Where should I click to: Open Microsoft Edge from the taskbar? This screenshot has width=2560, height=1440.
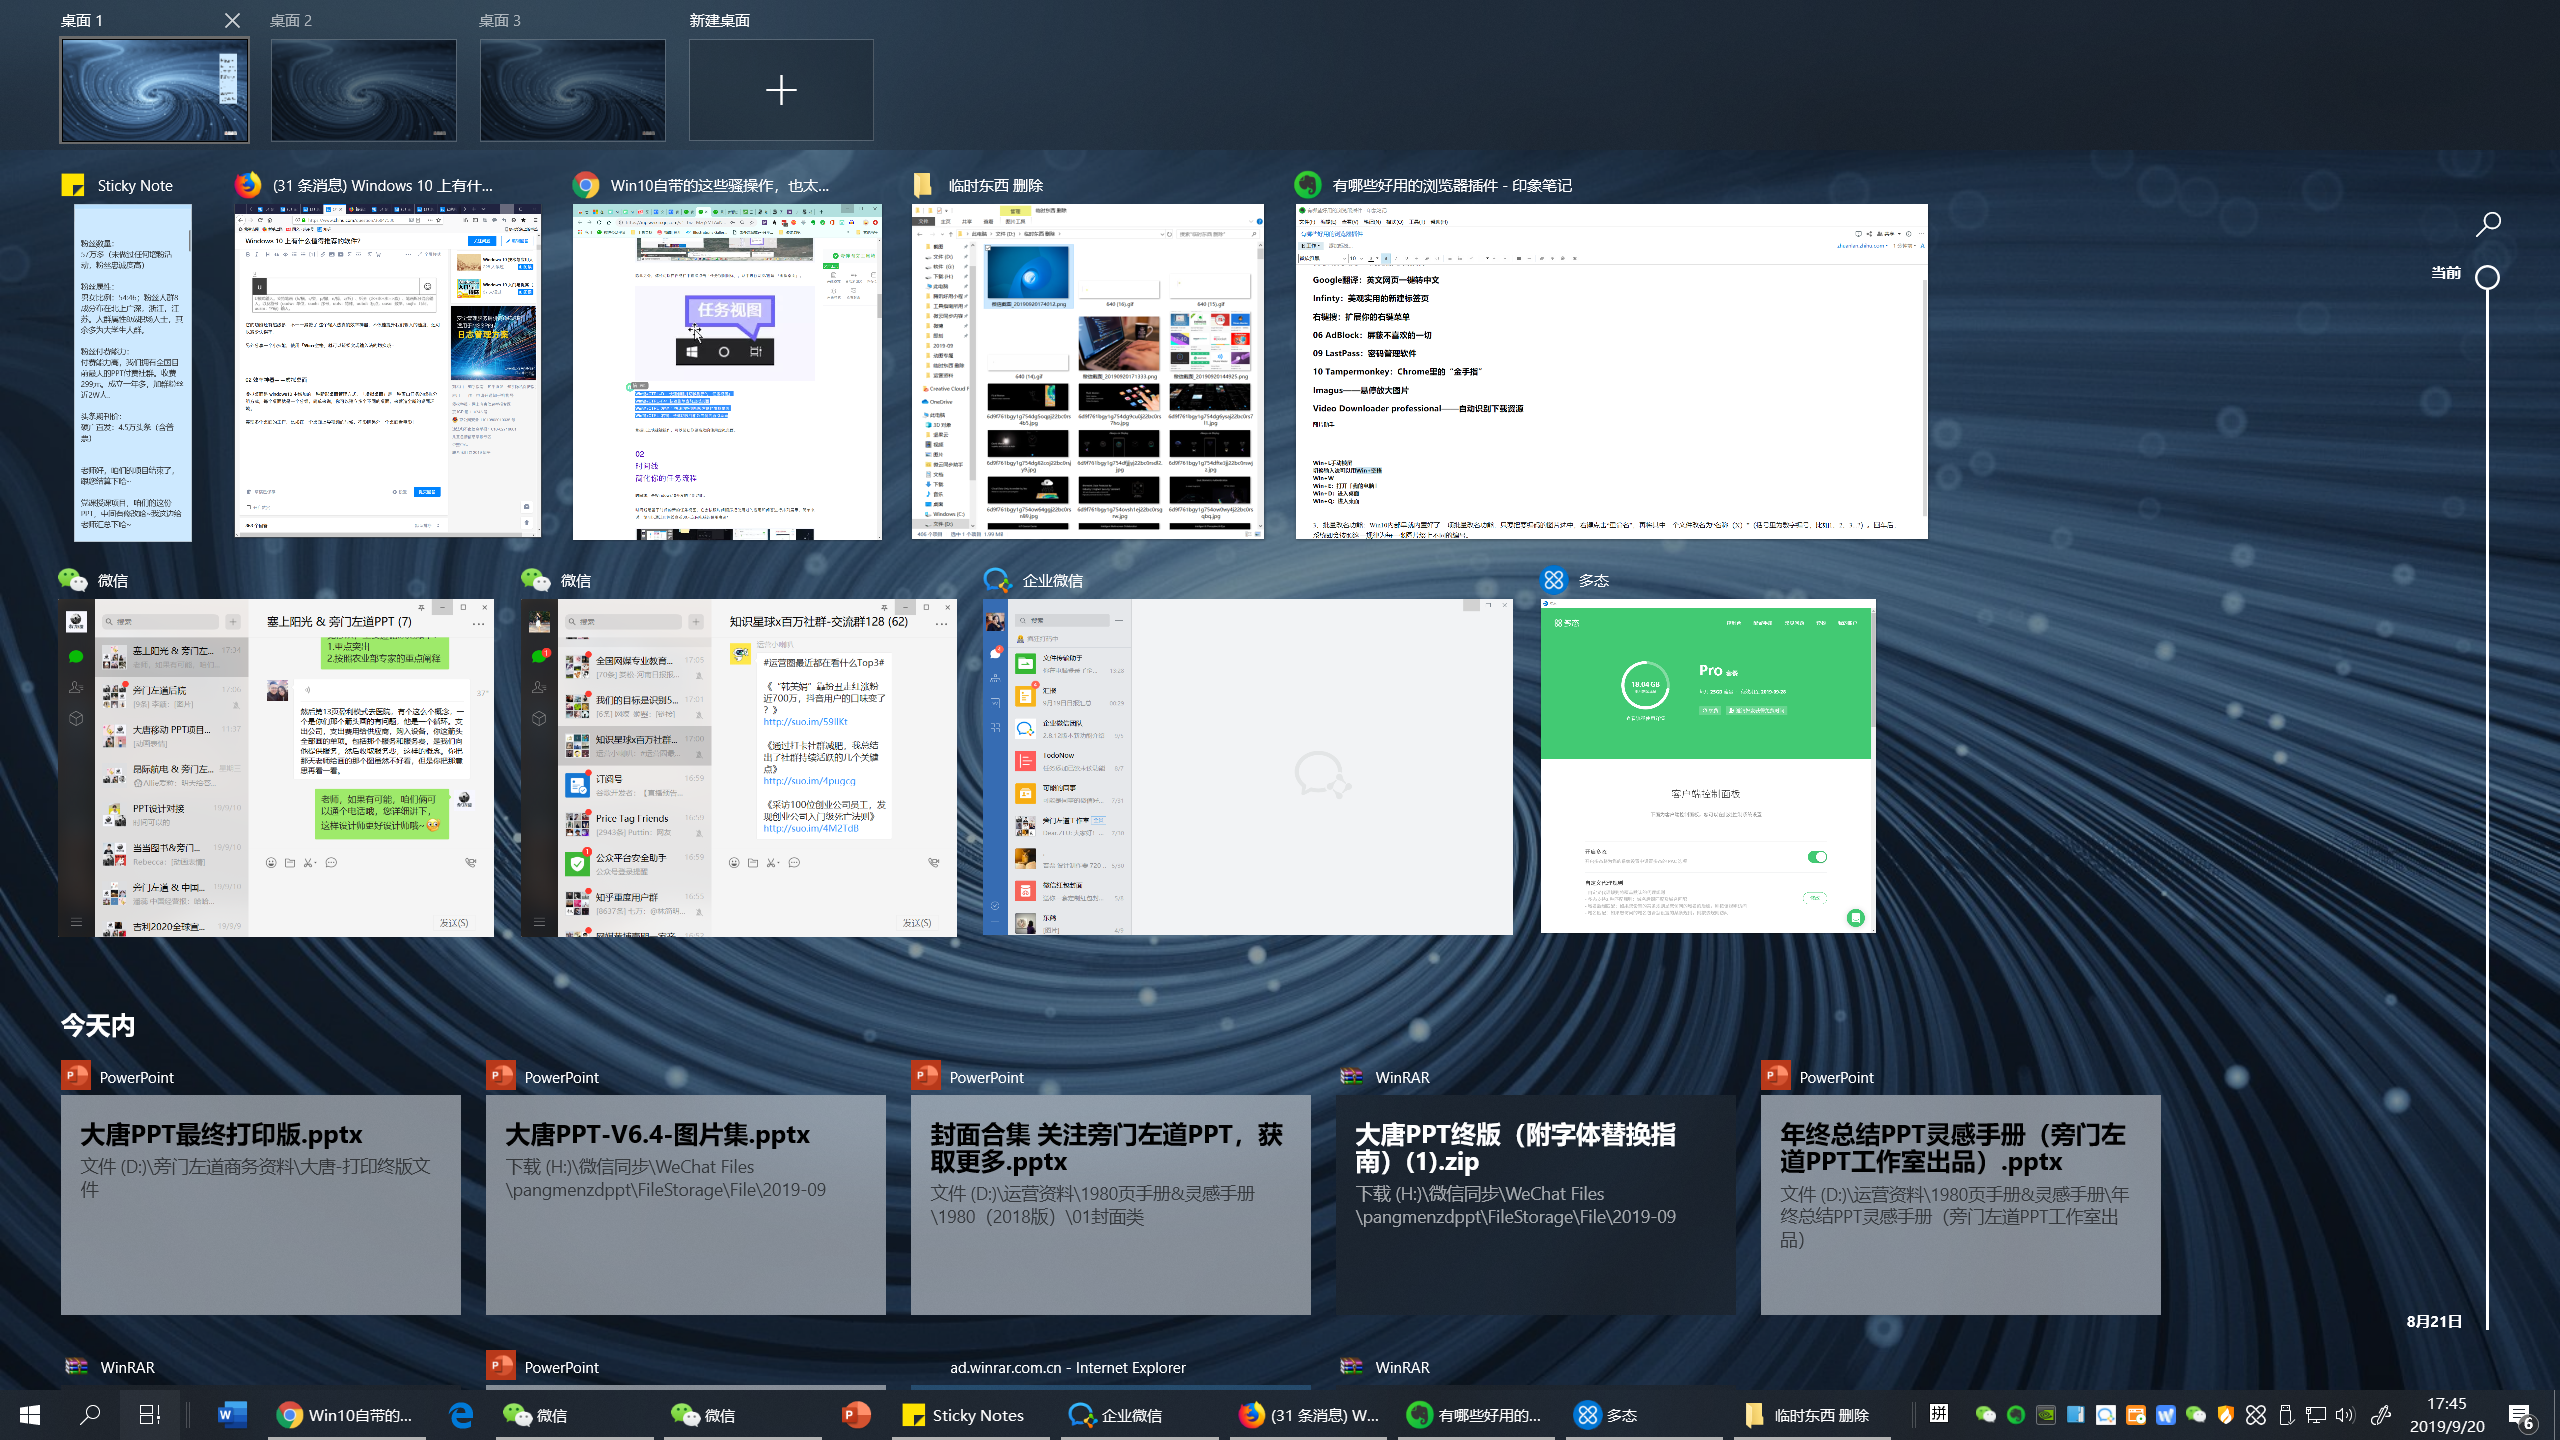pos(461,1414)
